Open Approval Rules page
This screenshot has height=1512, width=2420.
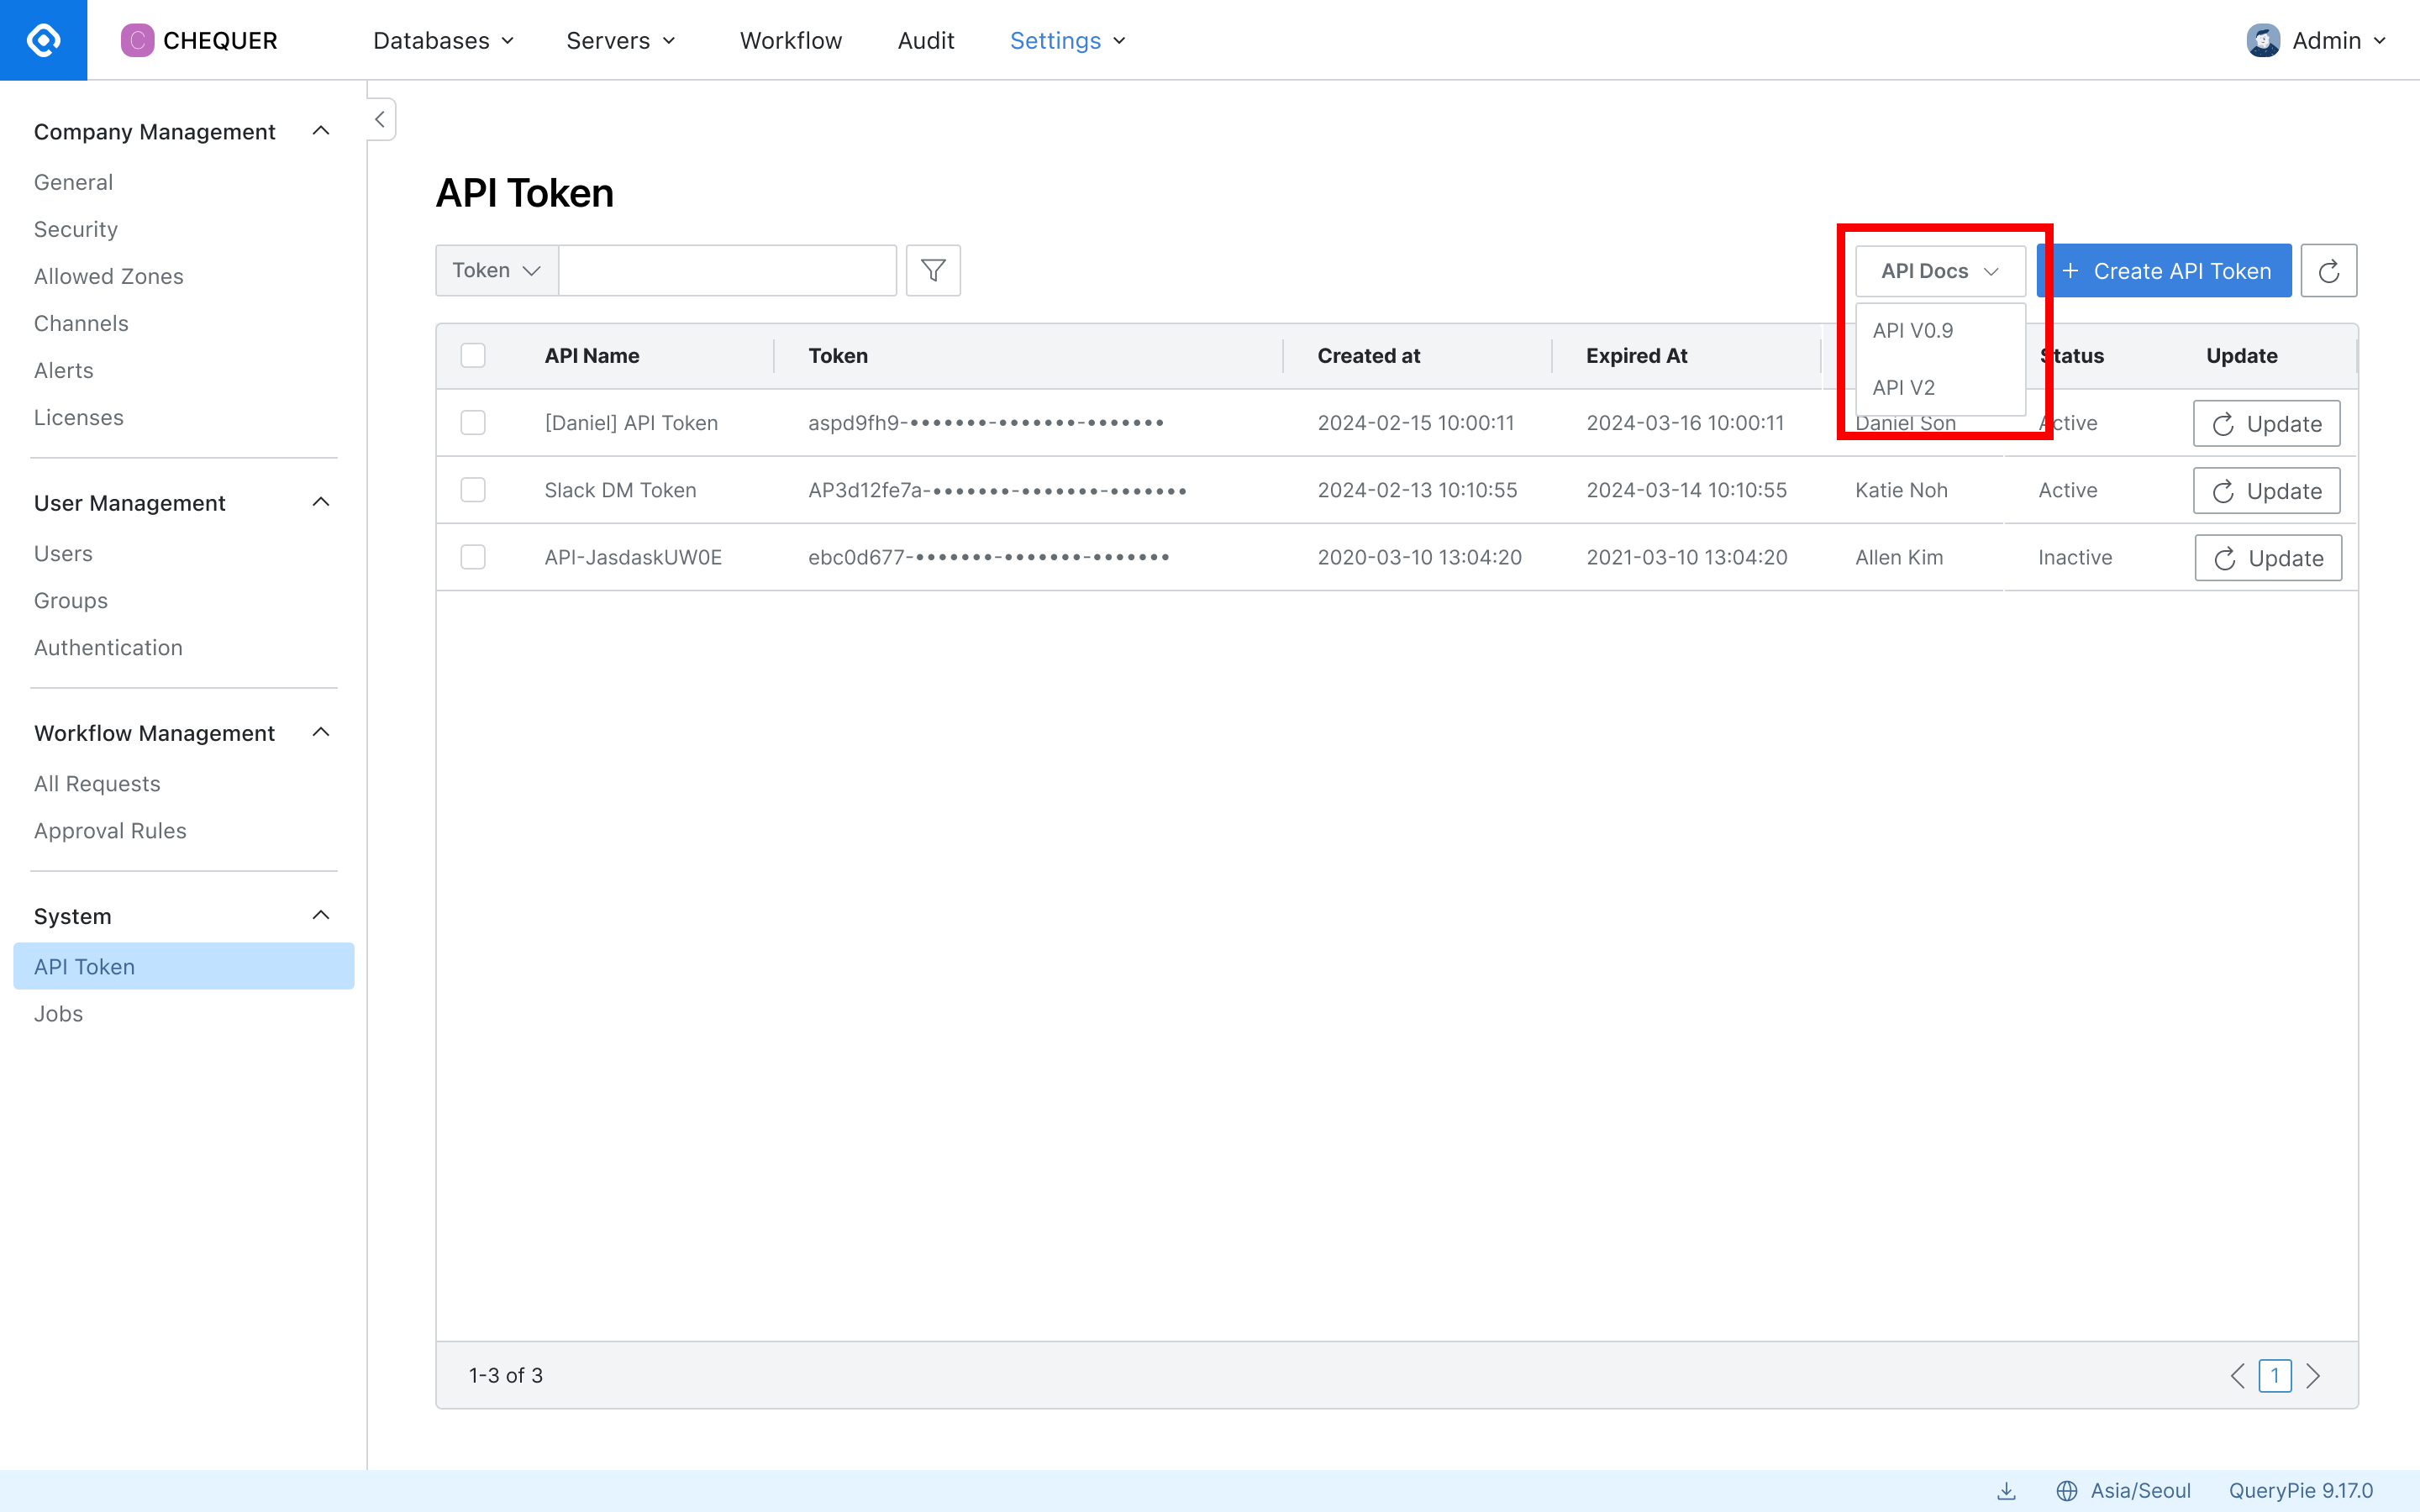[110, 830]
